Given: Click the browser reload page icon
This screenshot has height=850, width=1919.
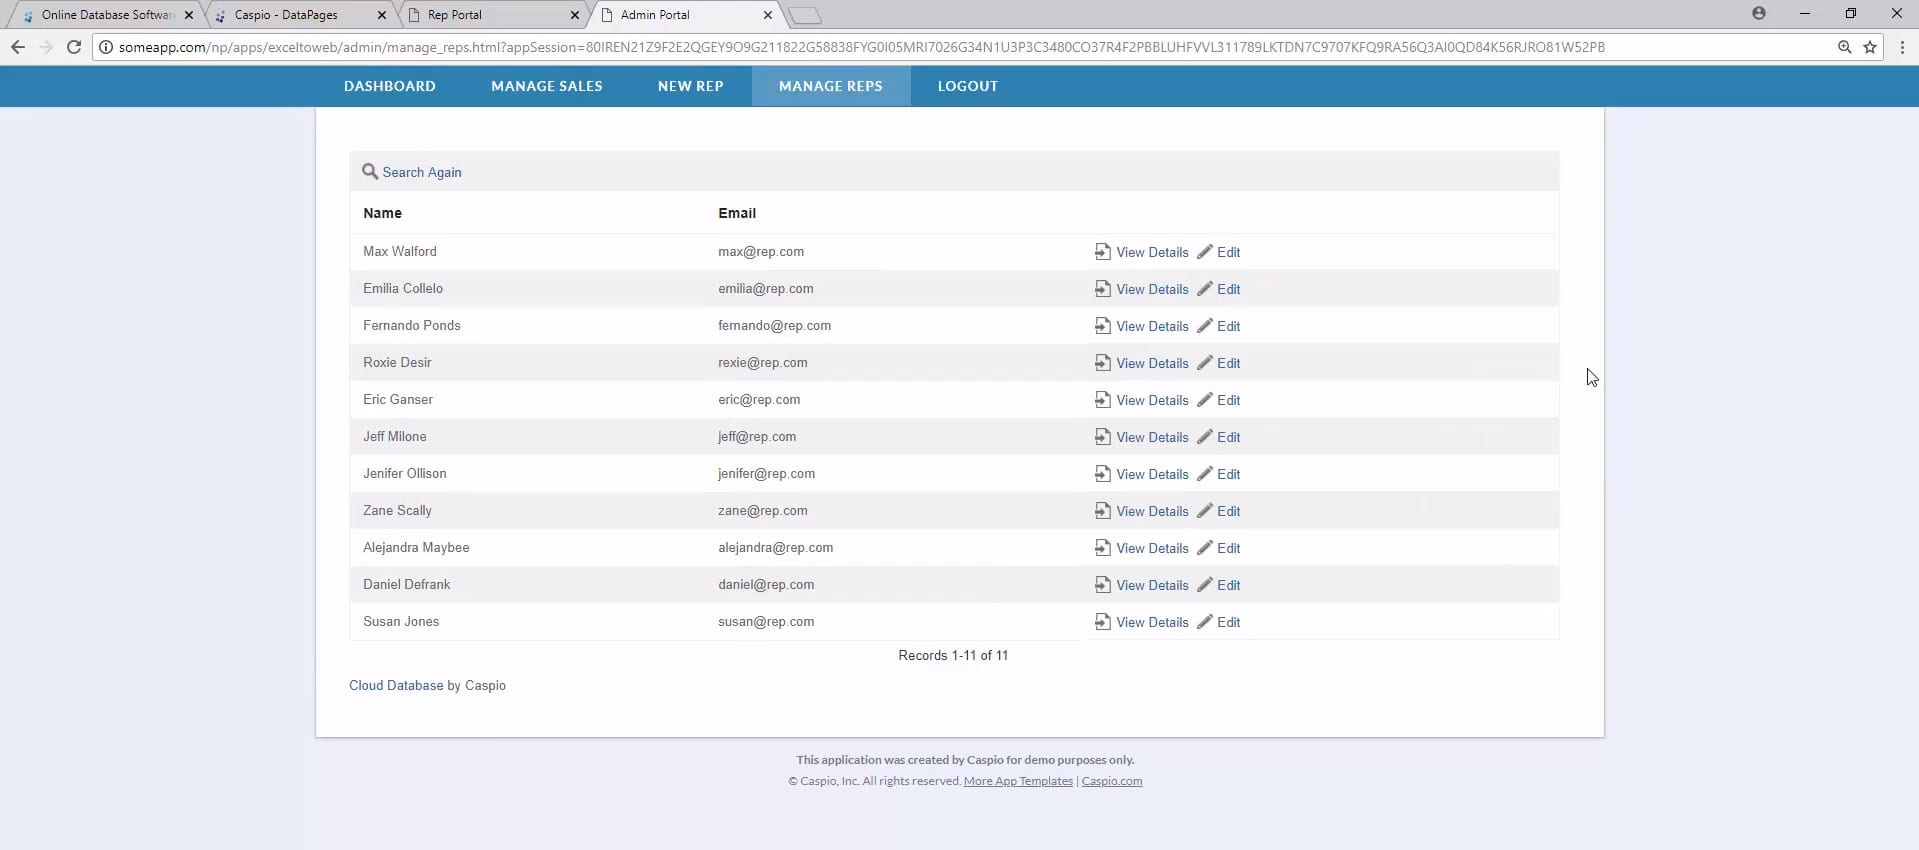Looking at the screenshot, I should tap(73, 47).
